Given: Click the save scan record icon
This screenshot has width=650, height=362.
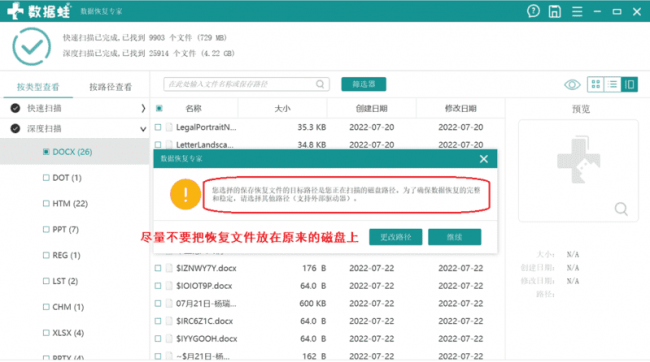Looking at the screenshot, I should [555, 11].
